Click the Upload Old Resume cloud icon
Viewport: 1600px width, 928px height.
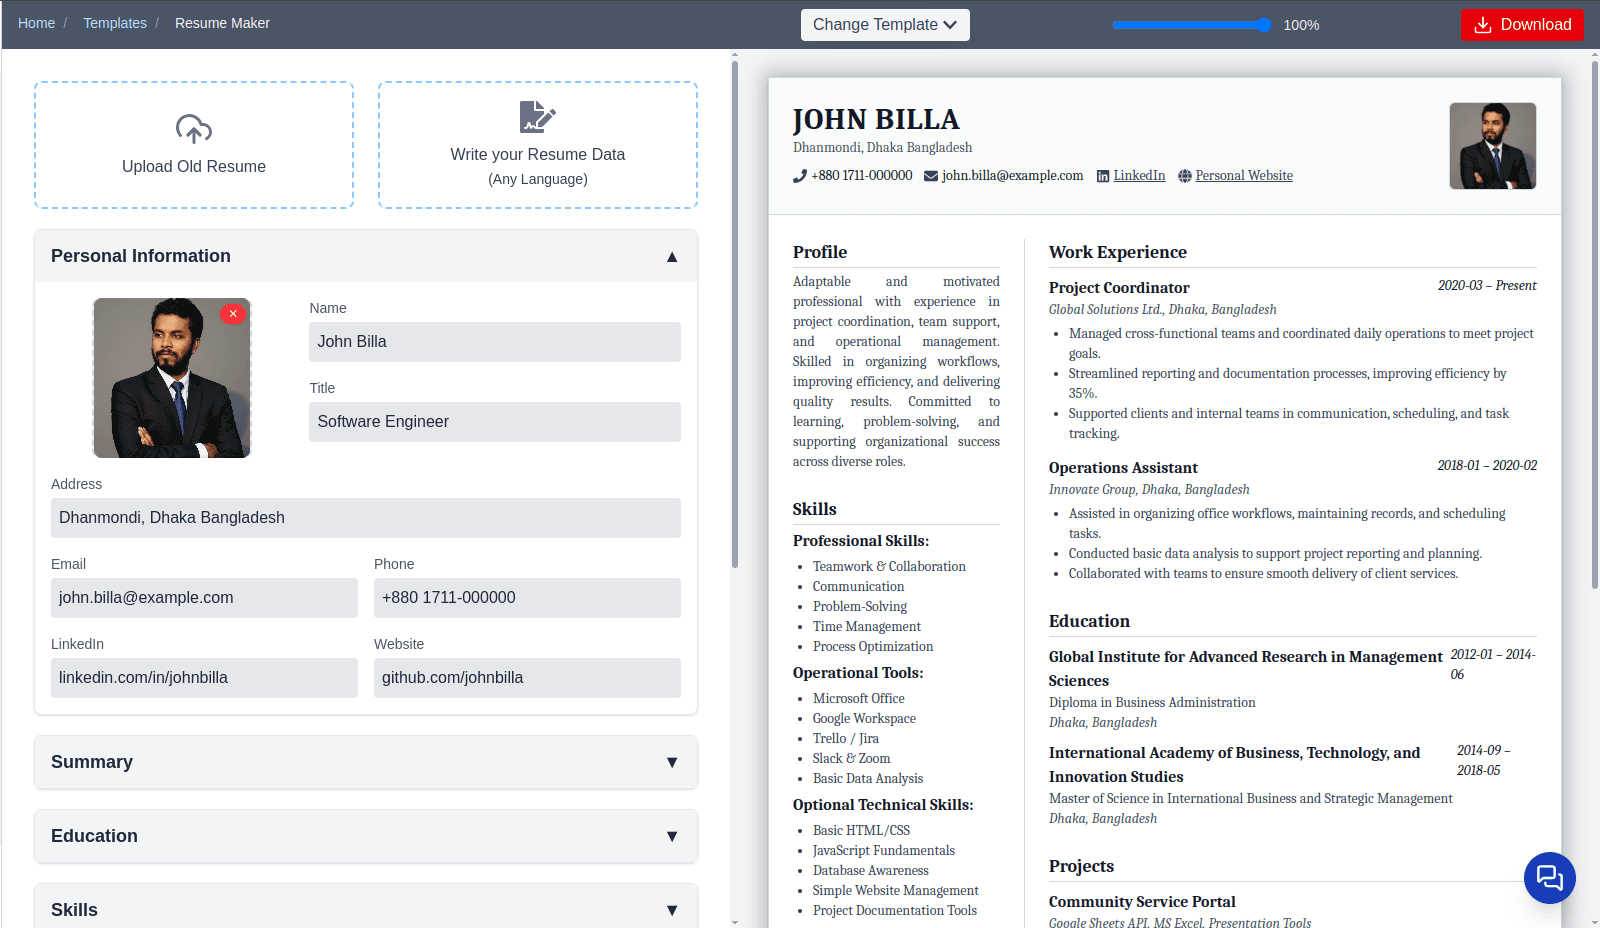coord(193,128)
